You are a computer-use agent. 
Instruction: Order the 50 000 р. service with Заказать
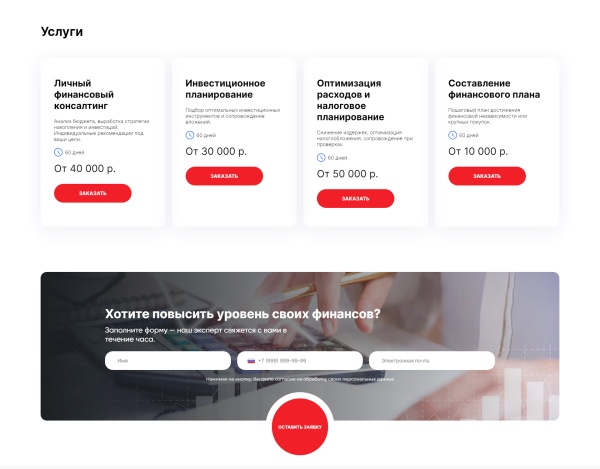(355, 199)
